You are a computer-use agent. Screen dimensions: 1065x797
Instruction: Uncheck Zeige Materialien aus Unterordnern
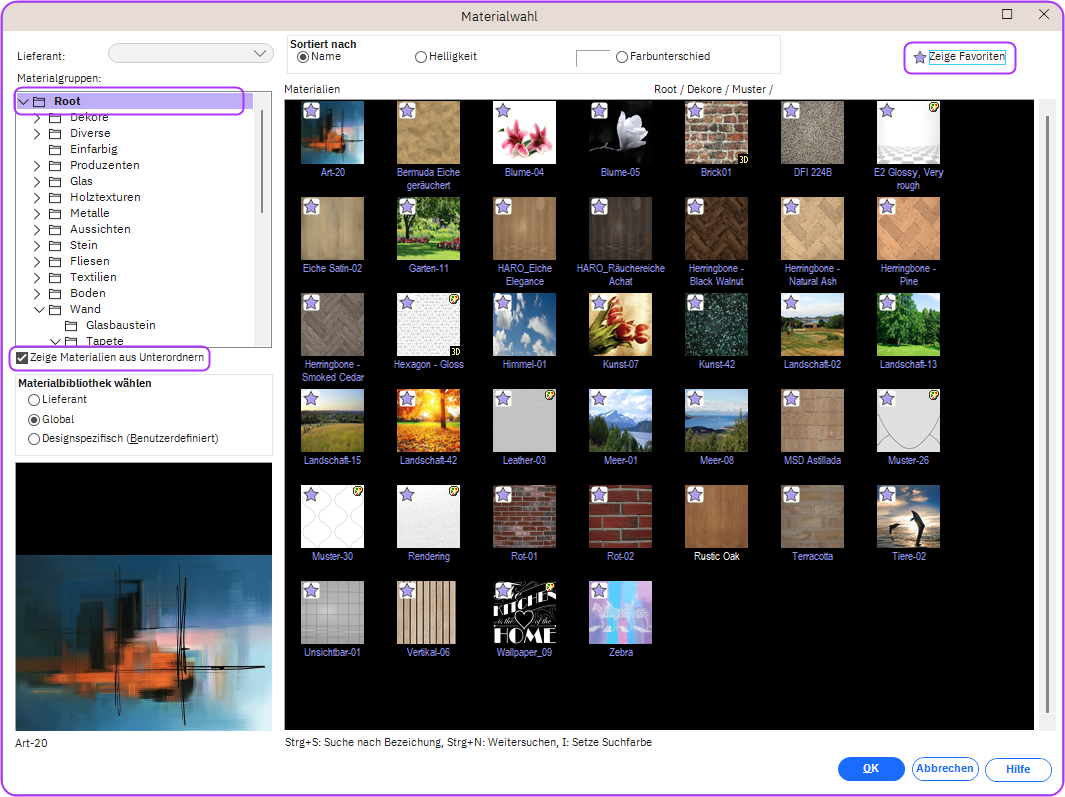tap(22, 358)
